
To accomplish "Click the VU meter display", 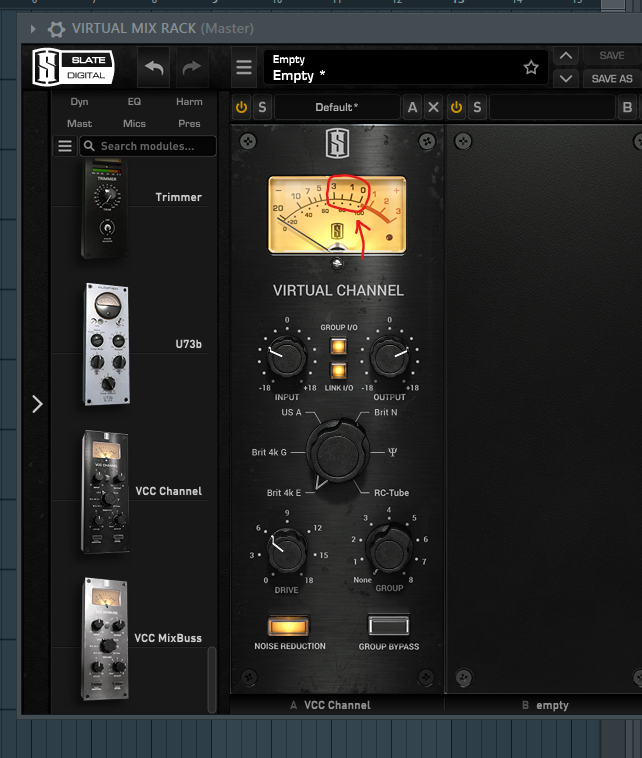I will pos(337,214).
